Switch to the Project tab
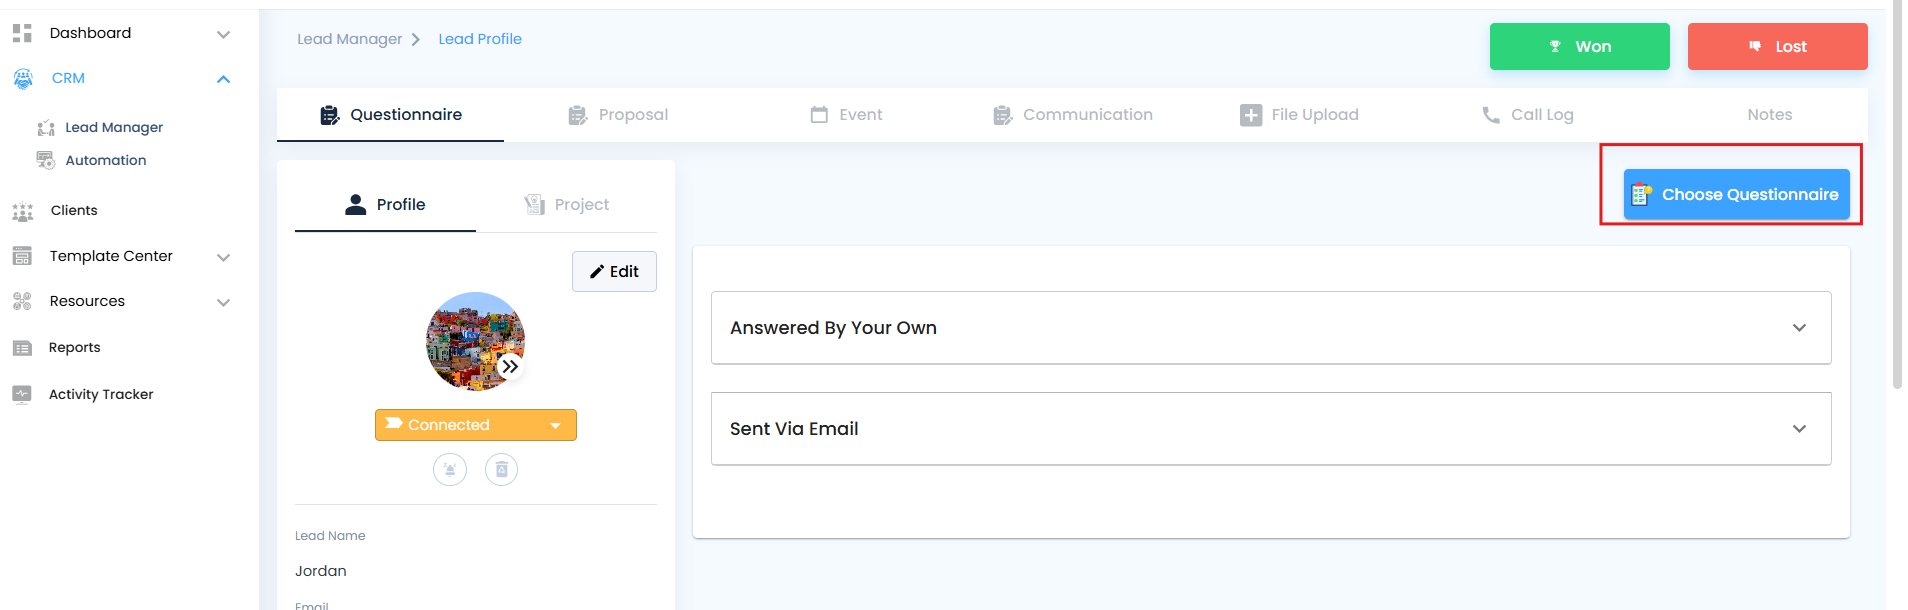Viewport: 1908px width, 610px height. point(567,205)
